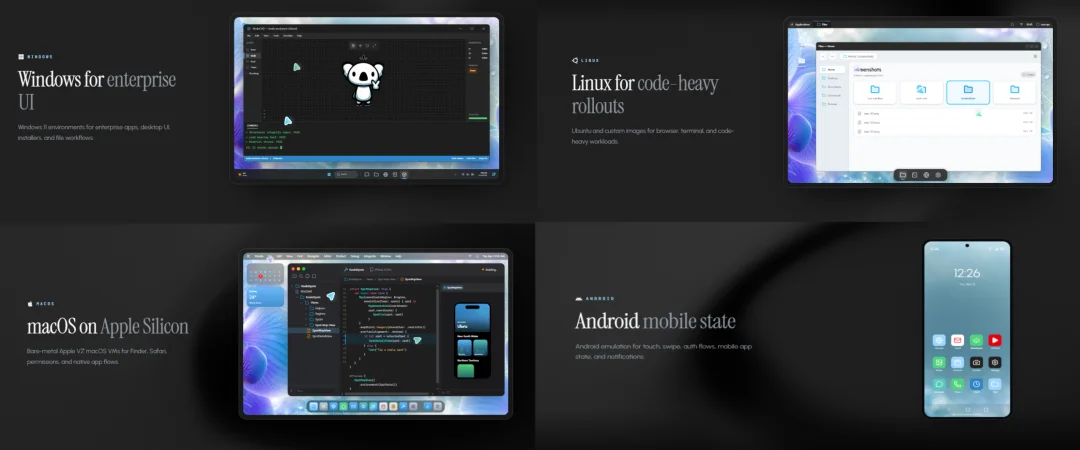The image size is (1080, 450).
Task: Select the Files tab in Linux top panel
Action: 822,24
